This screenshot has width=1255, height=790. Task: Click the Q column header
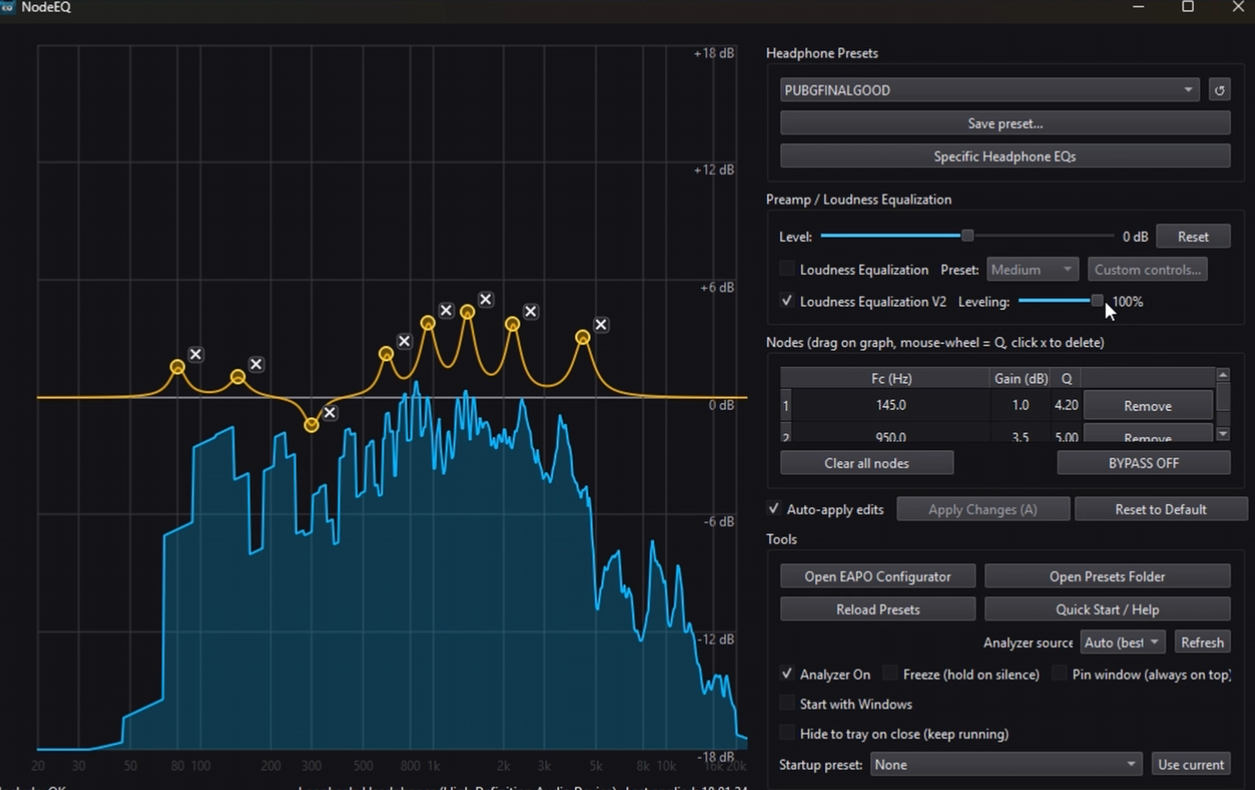click(x=1066, y=379)
